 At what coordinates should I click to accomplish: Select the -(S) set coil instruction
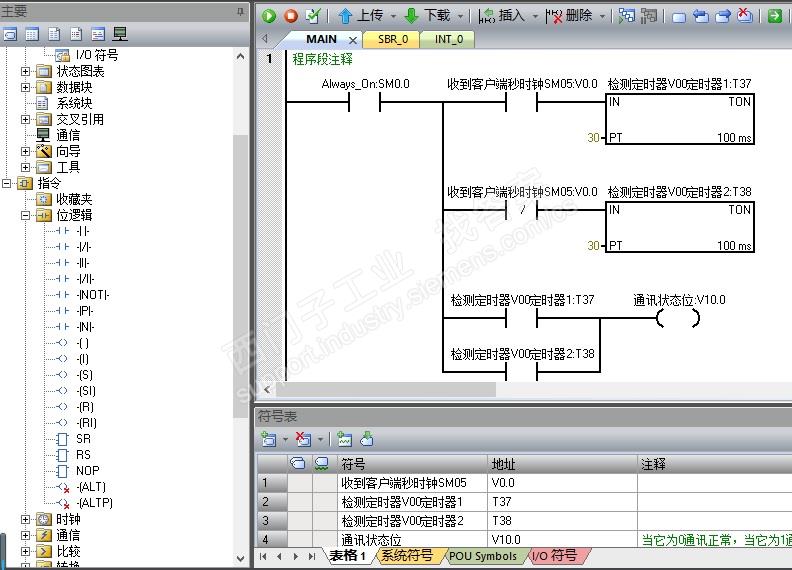tap(85, 375)
